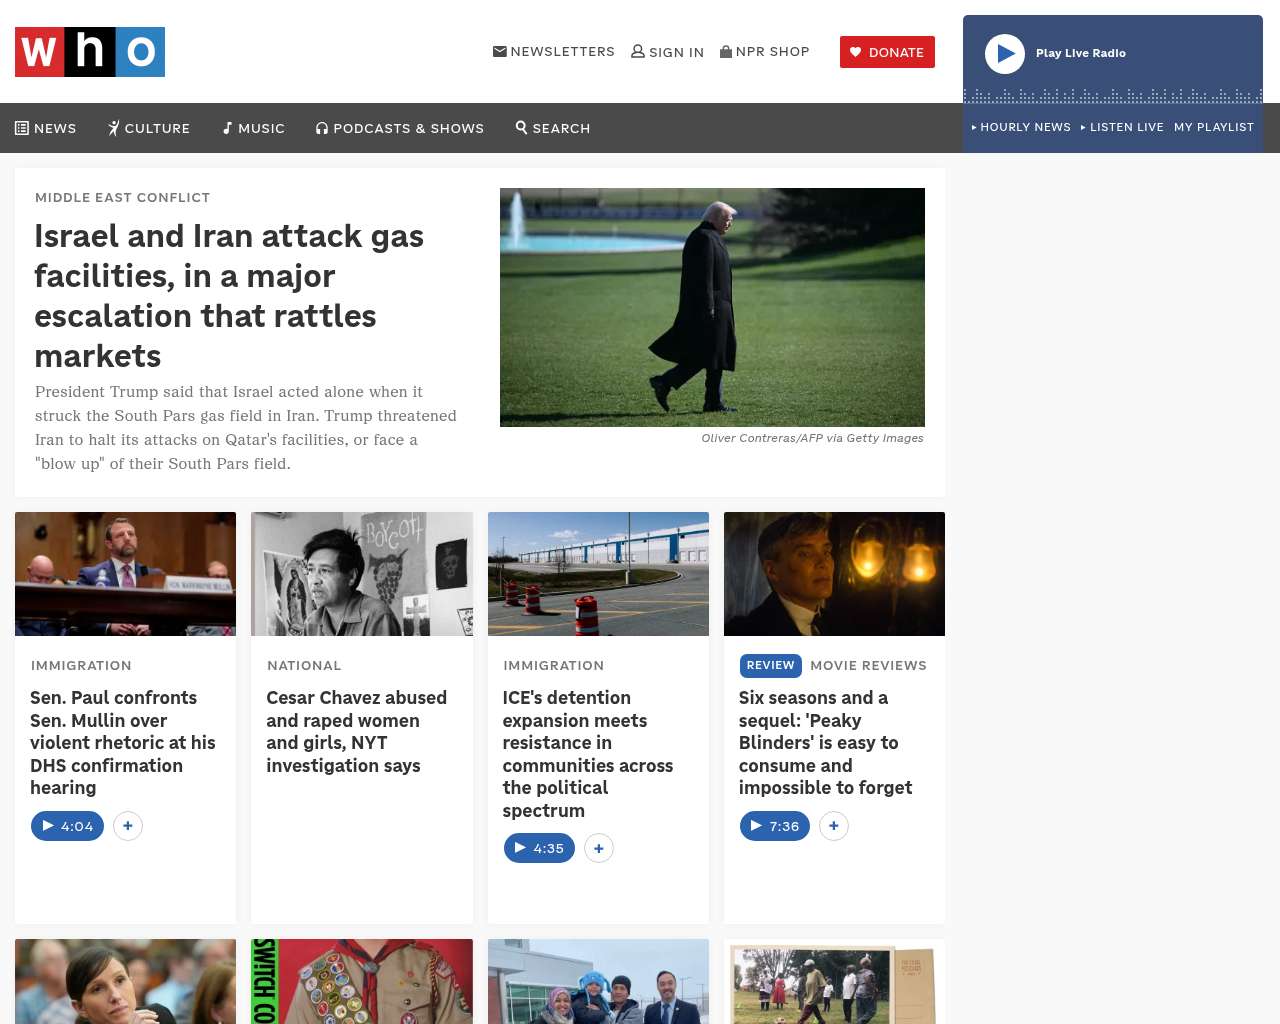Add Sen. Paul story to playlist
This screenshot has width=1280, height=1024.
coord(128,826)
